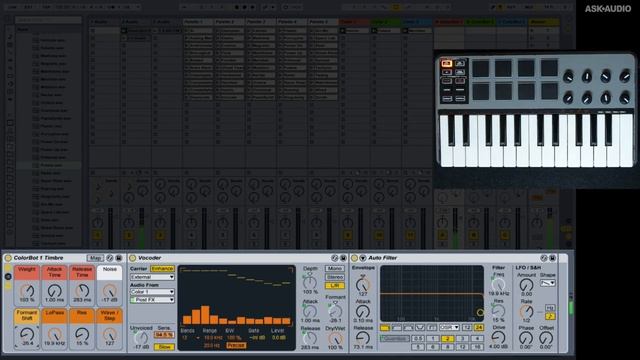This screenshot has width=640, height=360.
Task: Click the Vocoder filter bank band display
Action: (237, 297)
